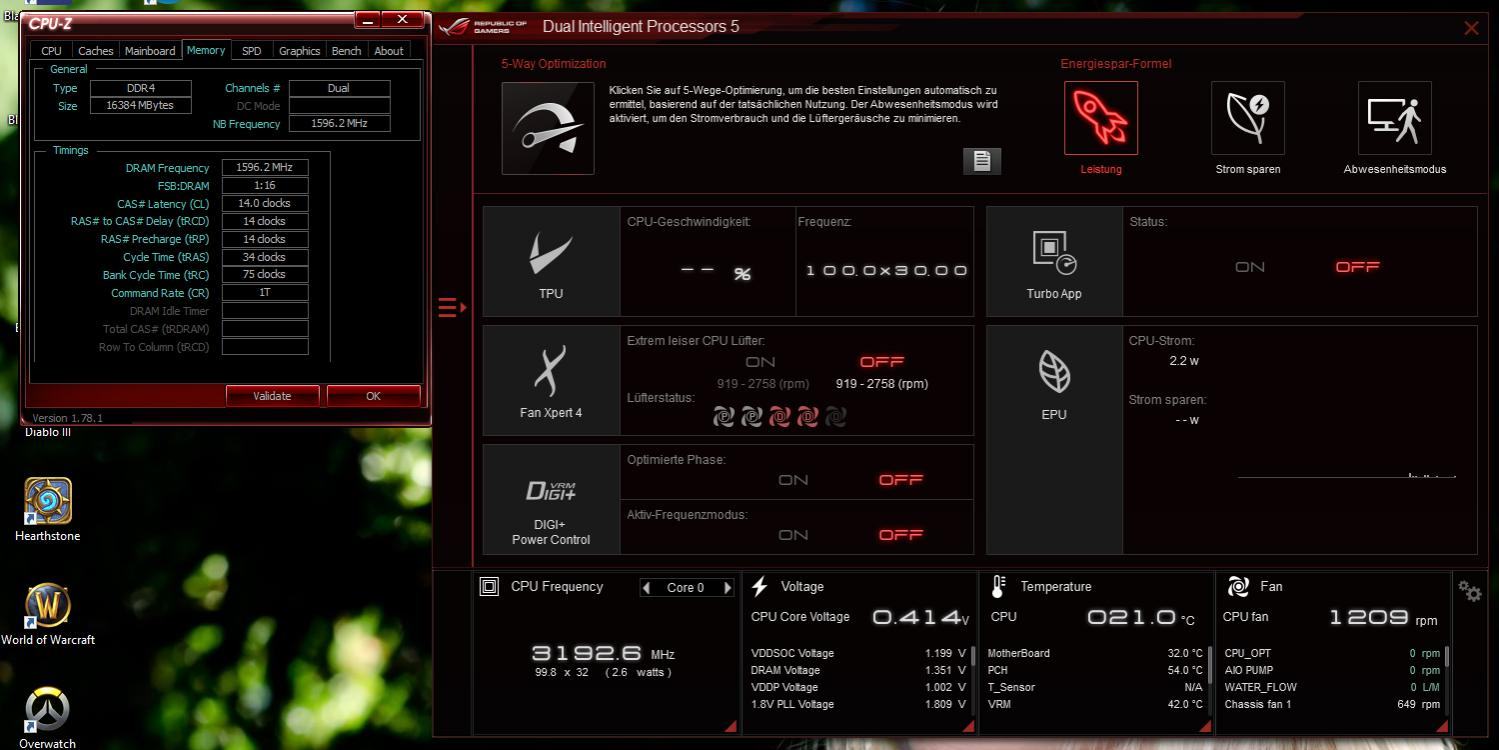Open Caches tab in CPU-Z

point(96,51)
